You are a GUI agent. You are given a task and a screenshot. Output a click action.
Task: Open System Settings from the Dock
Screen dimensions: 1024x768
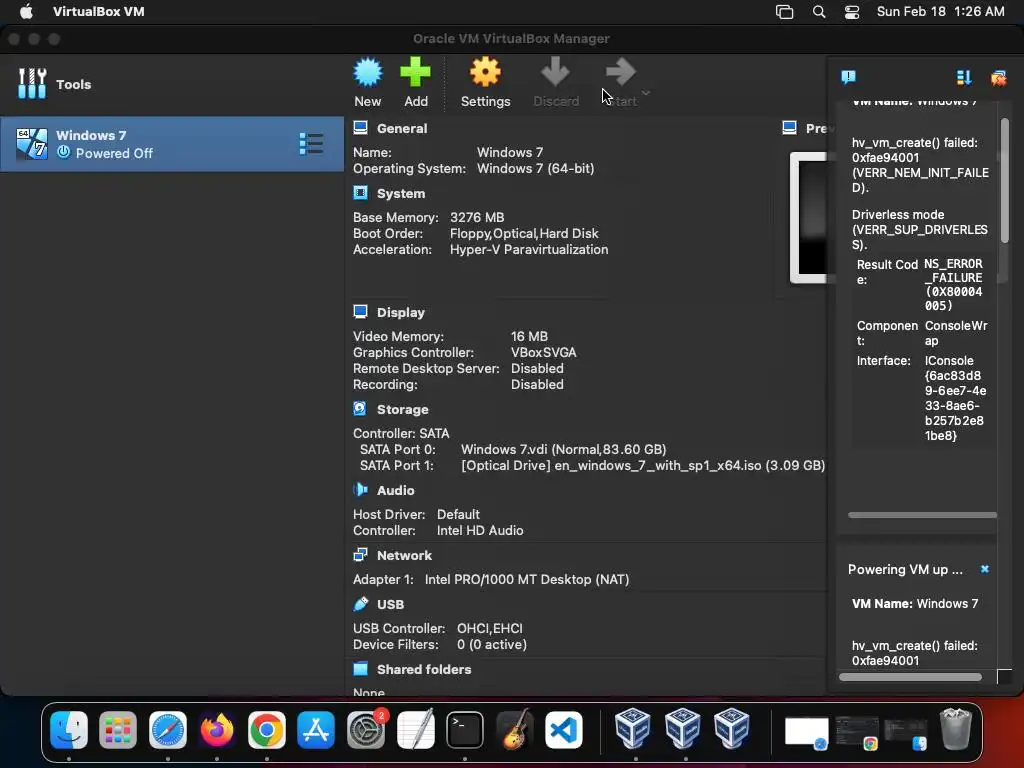(366, 730)
